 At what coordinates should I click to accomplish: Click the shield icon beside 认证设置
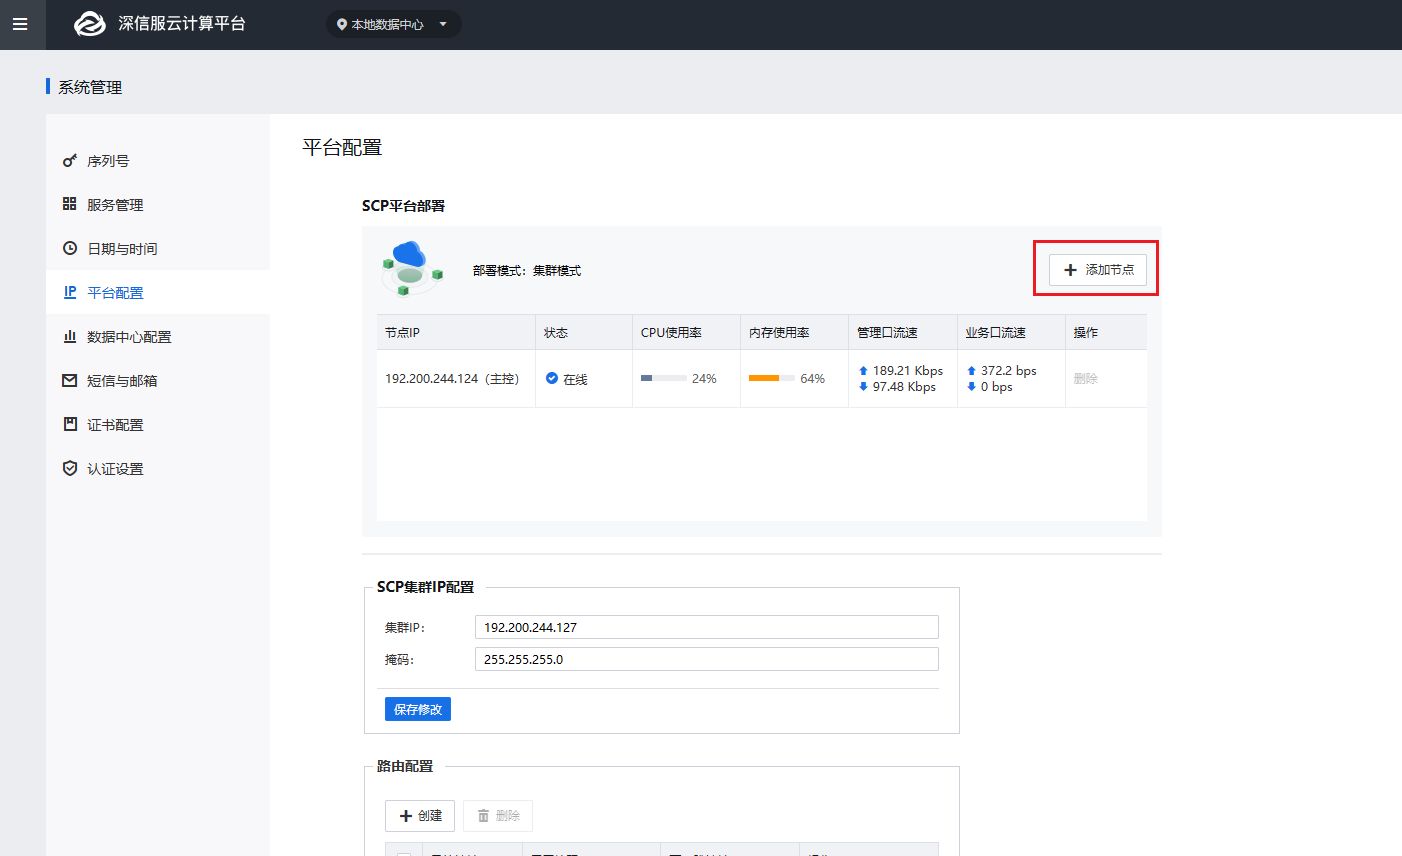[x=70, y=468]
